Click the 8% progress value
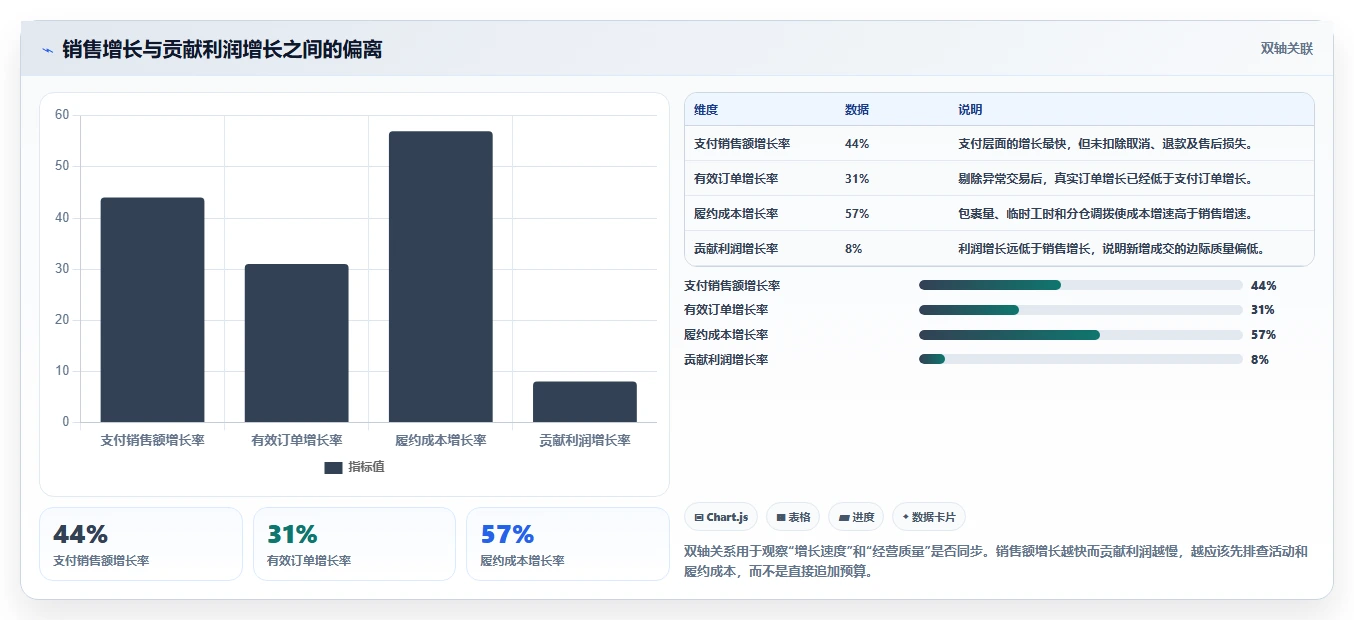 (x=1260, y=360)
